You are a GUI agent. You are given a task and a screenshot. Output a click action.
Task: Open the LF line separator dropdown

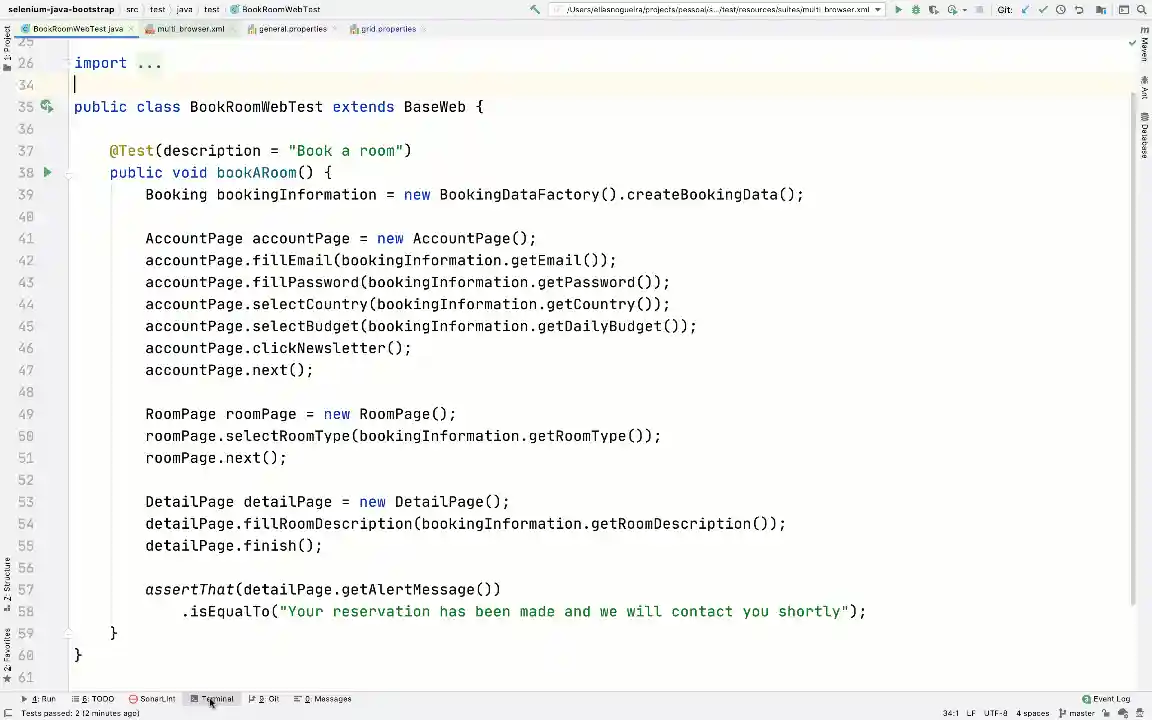click(971, 712)
